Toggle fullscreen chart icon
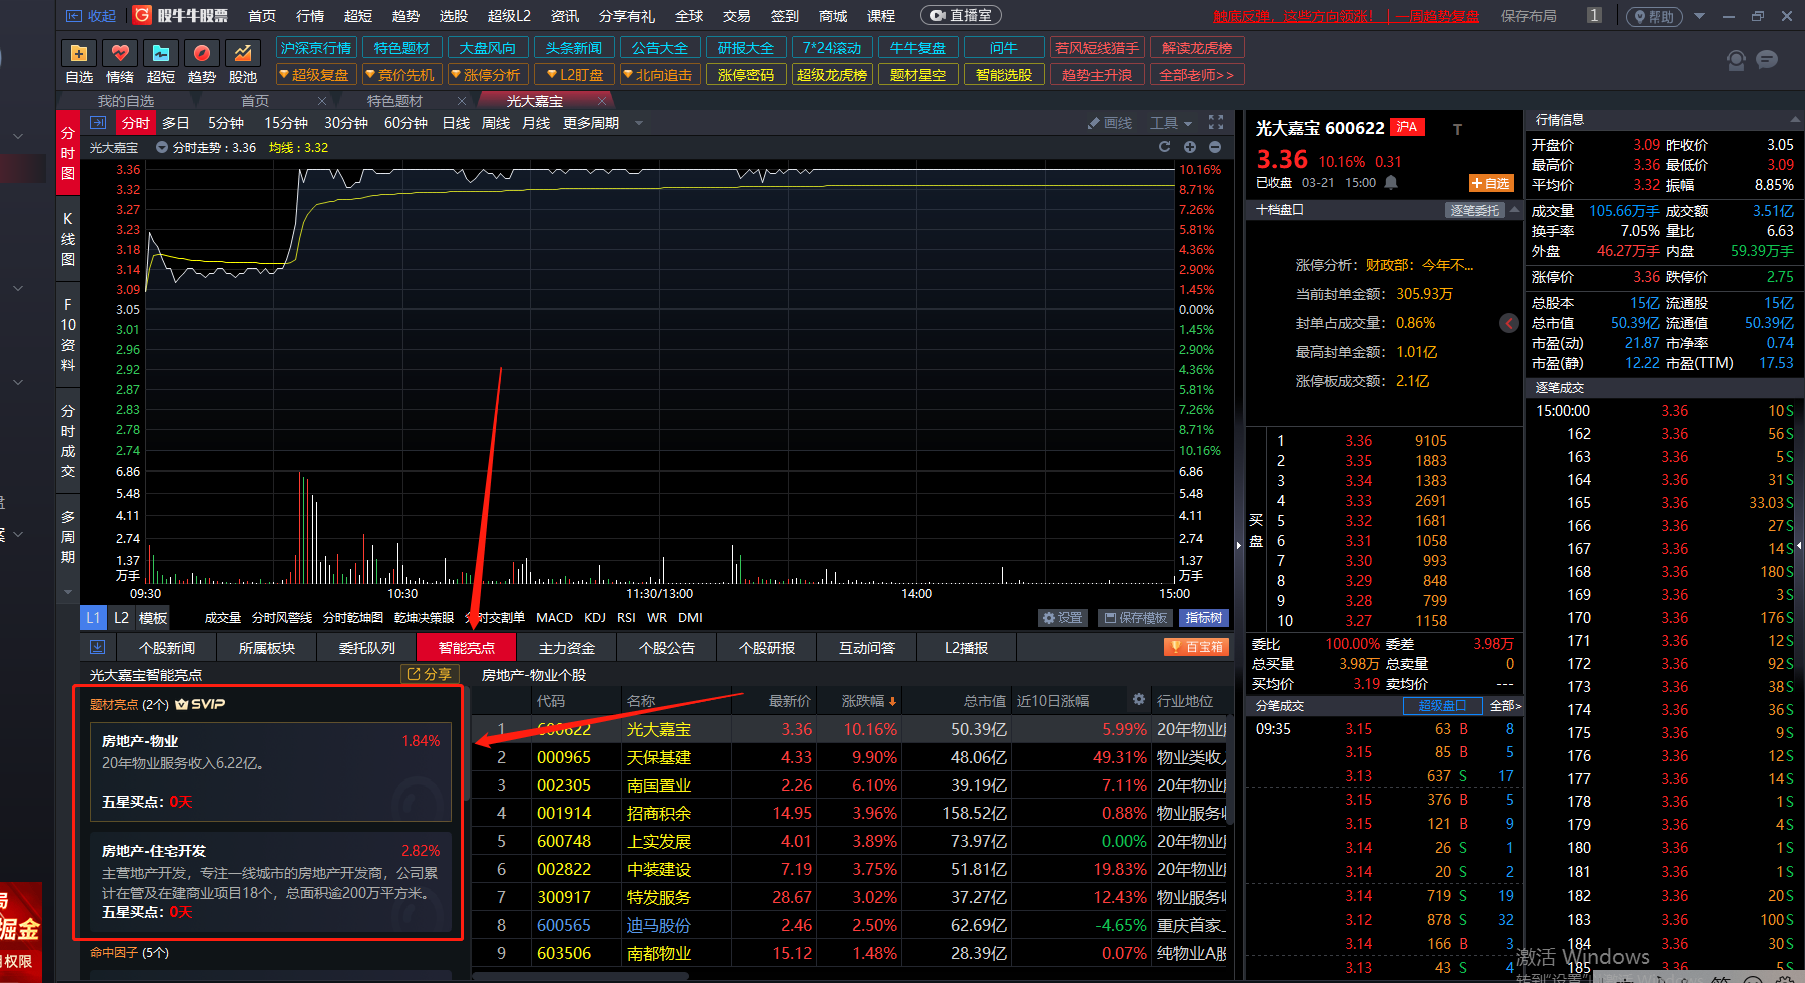The image size is (1805, 983). click(1216, 122)
